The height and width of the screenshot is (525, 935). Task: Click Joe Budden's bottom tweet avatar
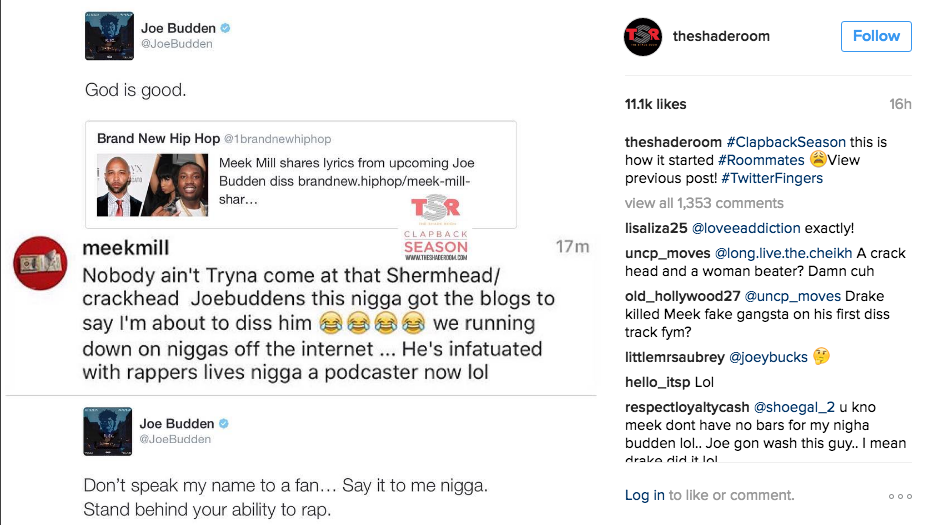107,431
